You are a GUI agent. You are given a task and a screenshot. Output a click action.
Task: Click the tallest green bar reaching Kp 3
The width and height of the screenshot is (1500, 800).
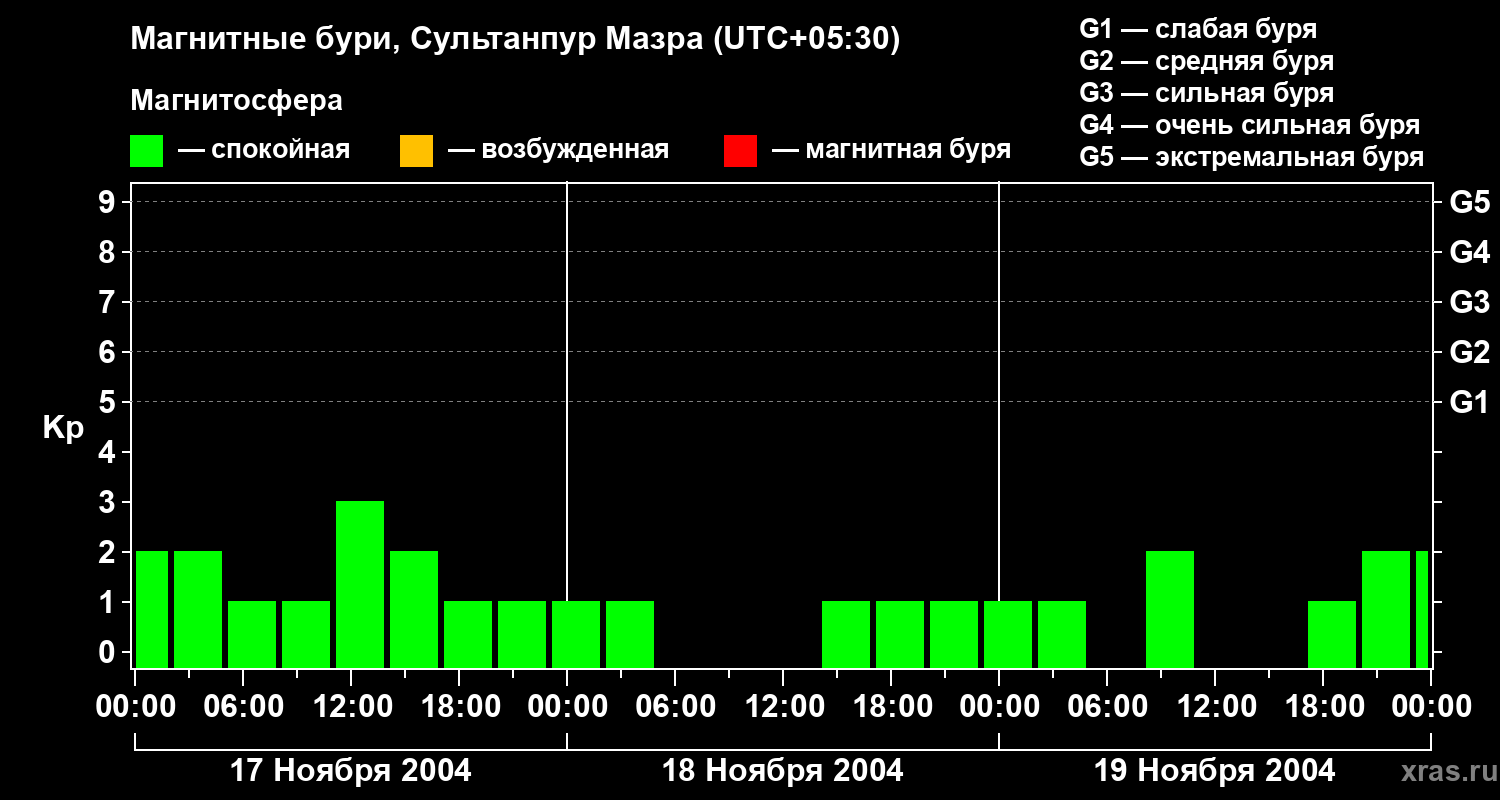[x=360, y=584]
